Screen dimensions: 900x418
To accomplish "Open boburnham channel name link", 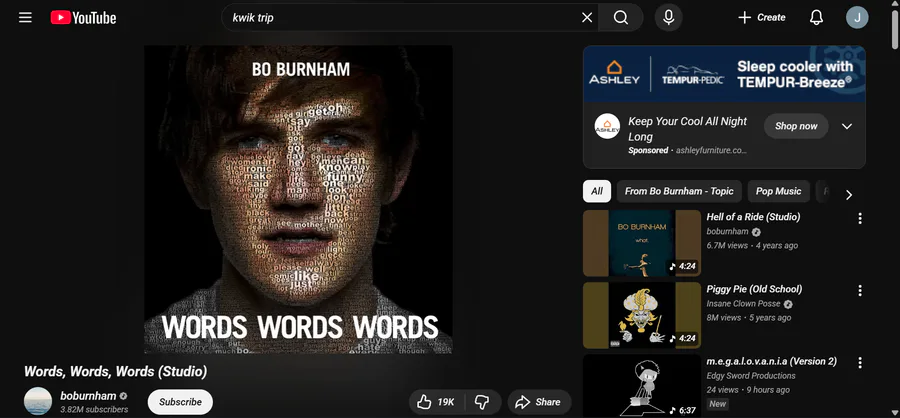I will tap(88, 396).
